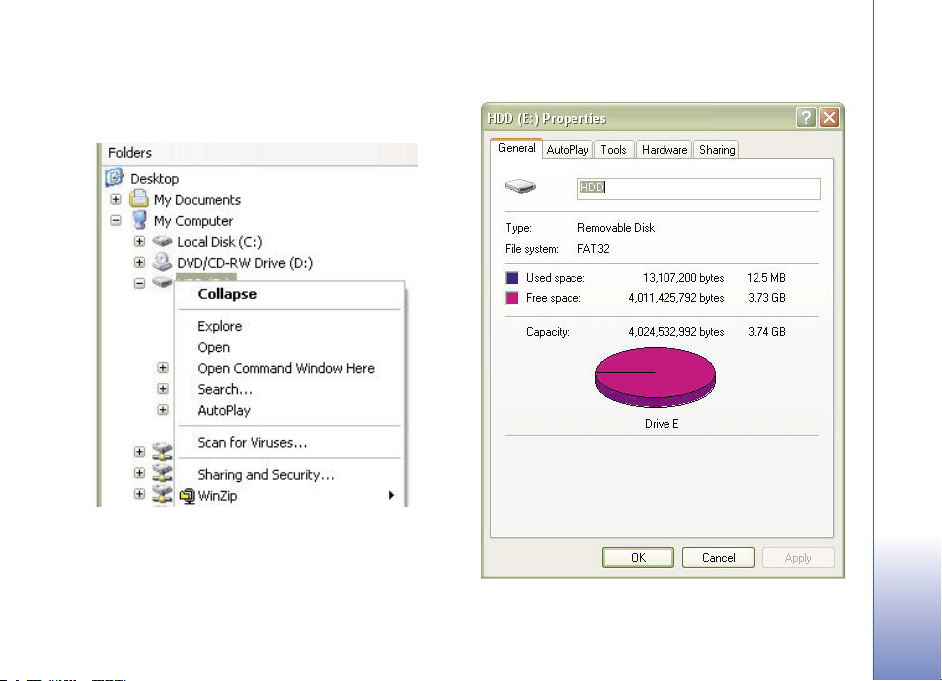Select the Local Disk (C:) drive icon

(x=162, y=241)
